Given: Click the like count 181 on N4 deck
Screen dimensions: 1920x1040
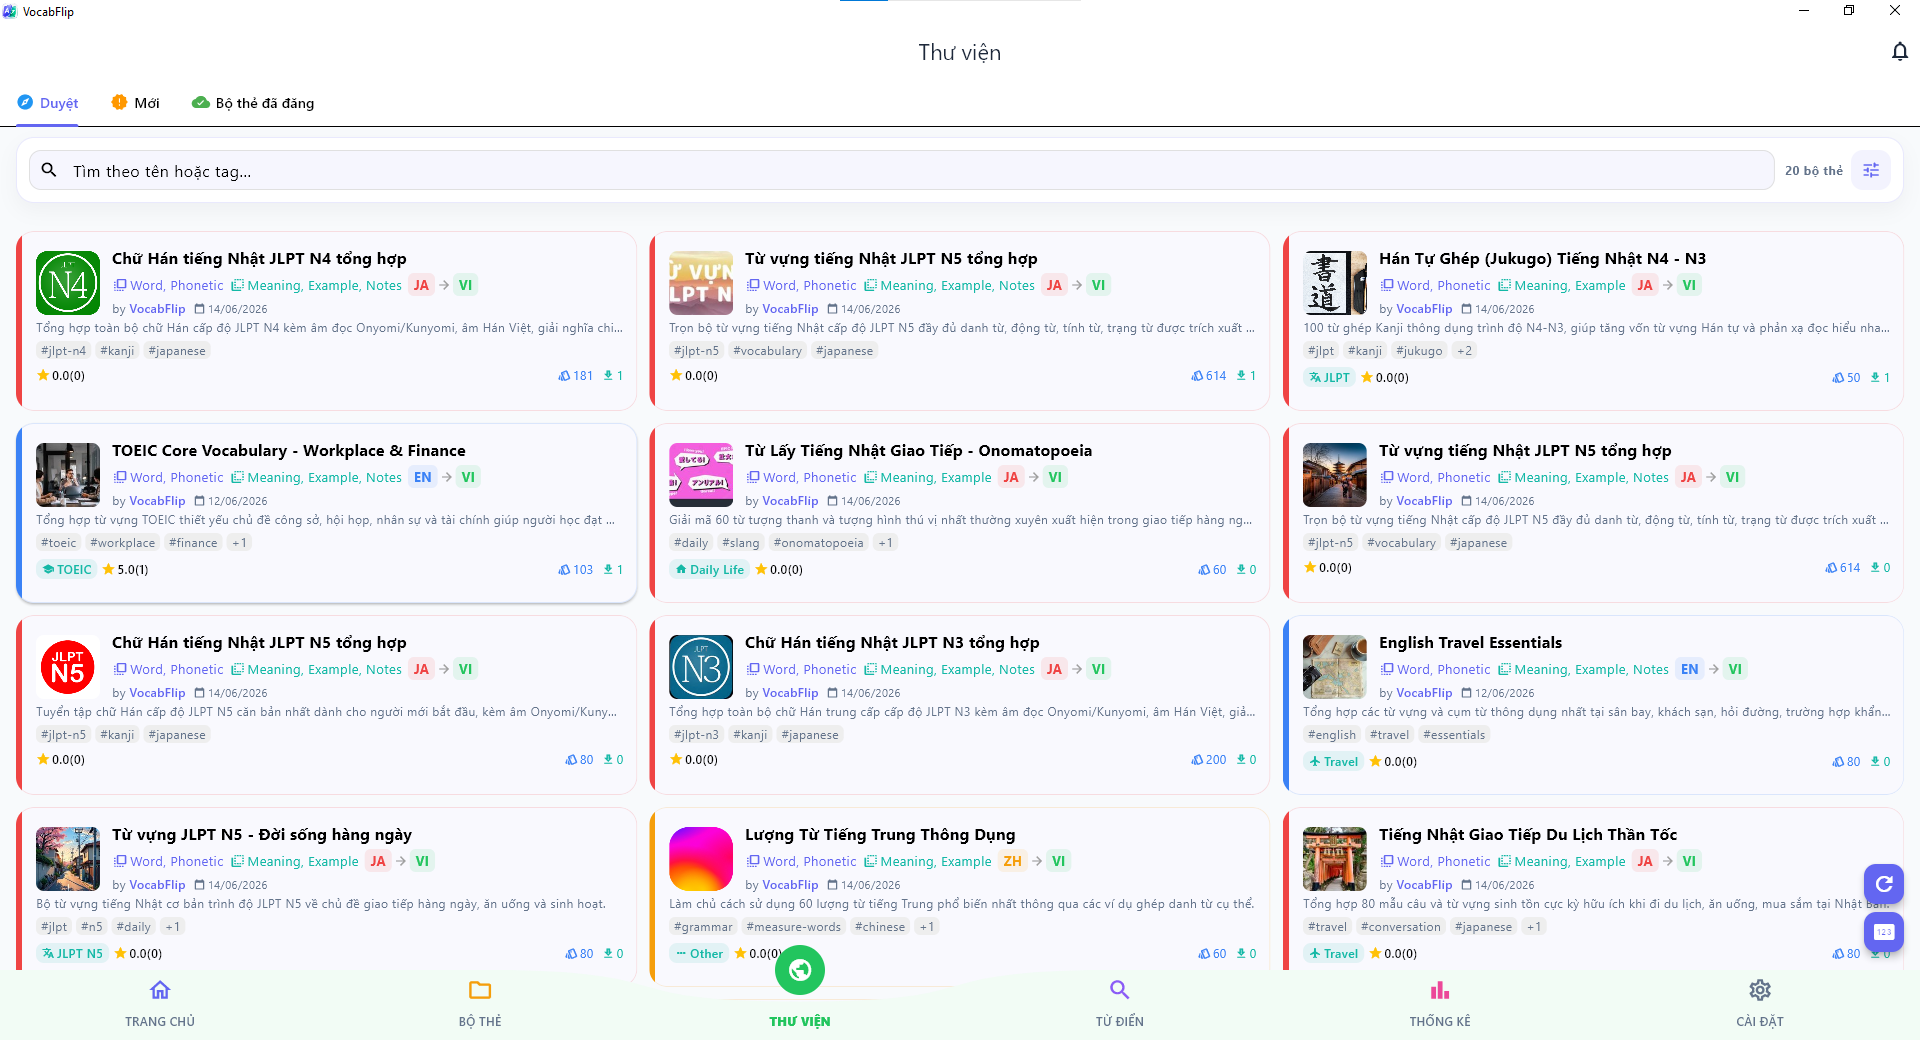Looking at the screenshot, I should click(576, 376).
